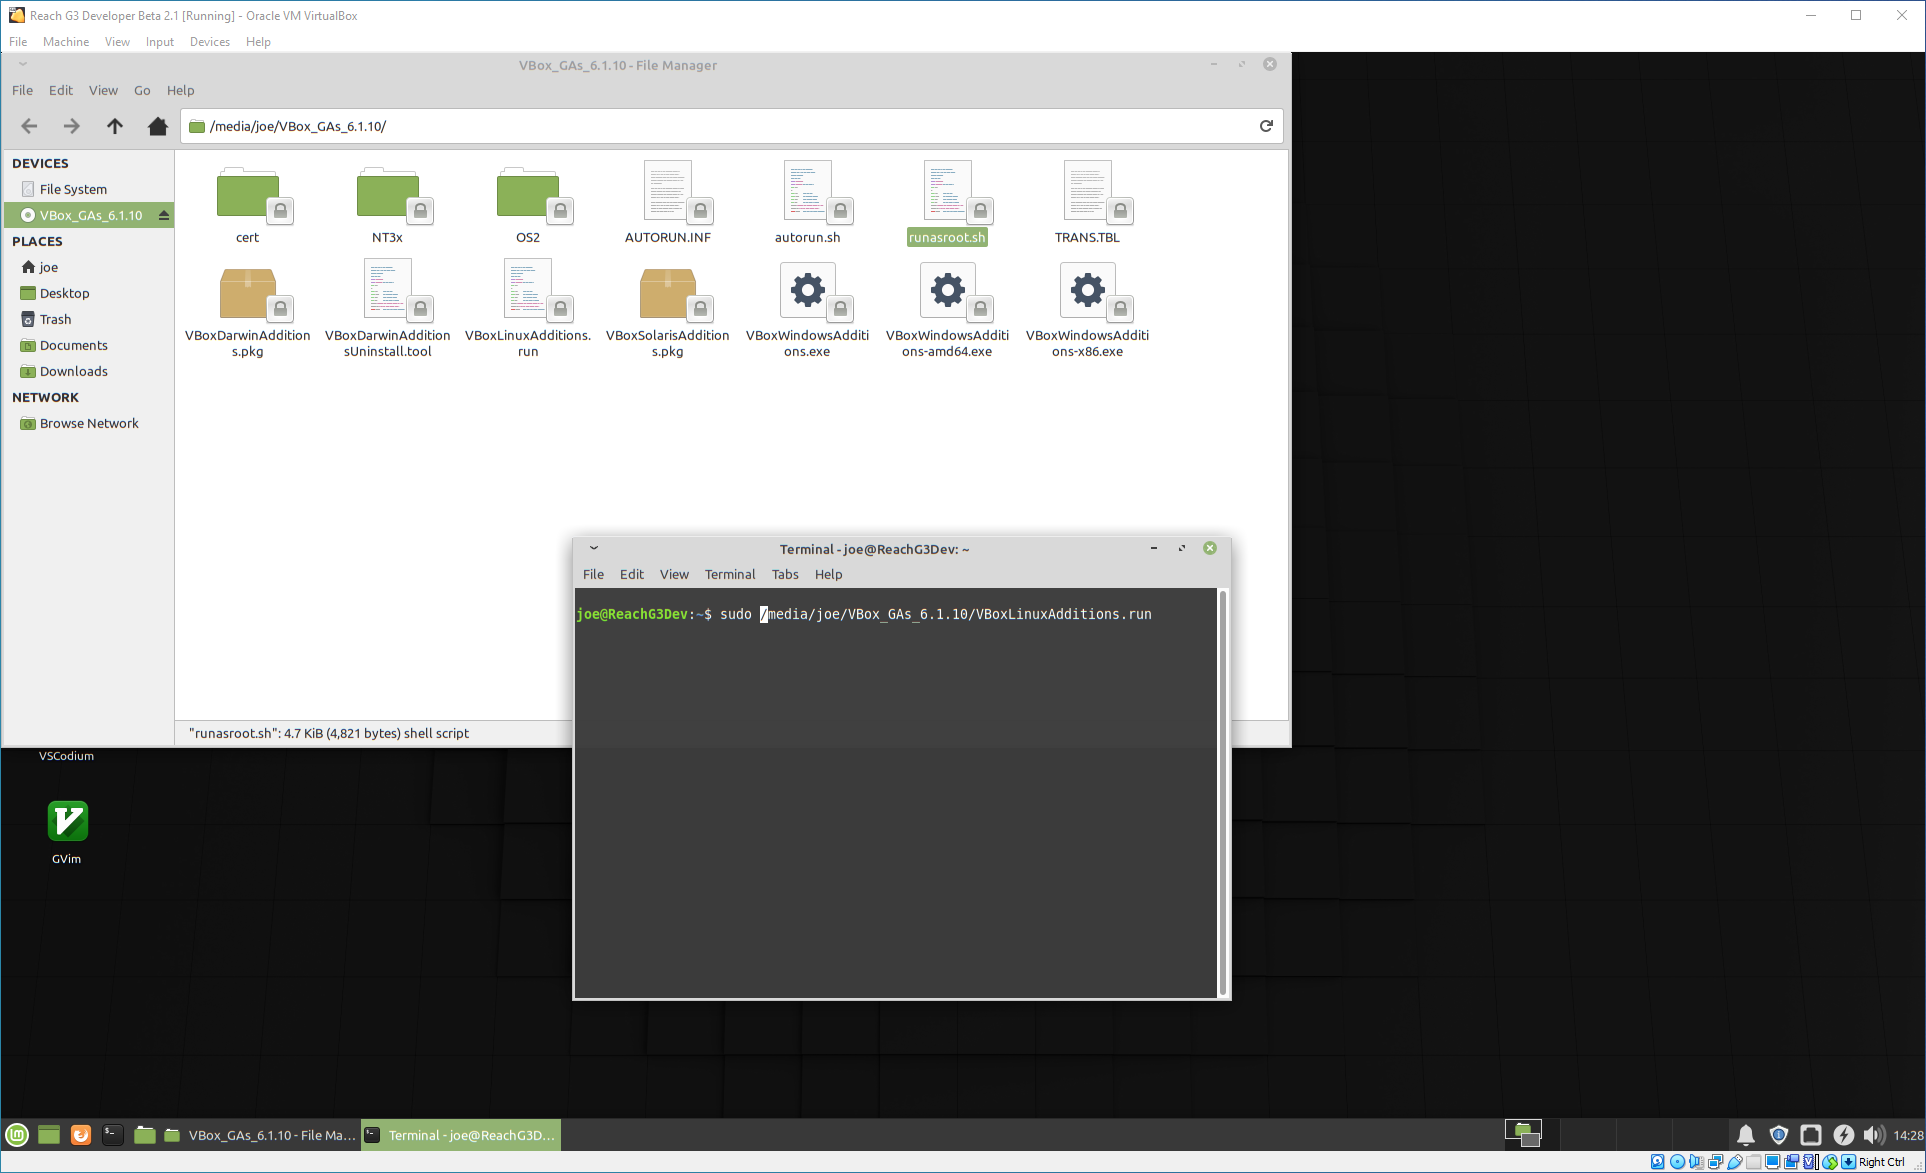Click VirtualBox audio status icon
This screenshot has height=1173, width=1926.
(1696, 1162)
